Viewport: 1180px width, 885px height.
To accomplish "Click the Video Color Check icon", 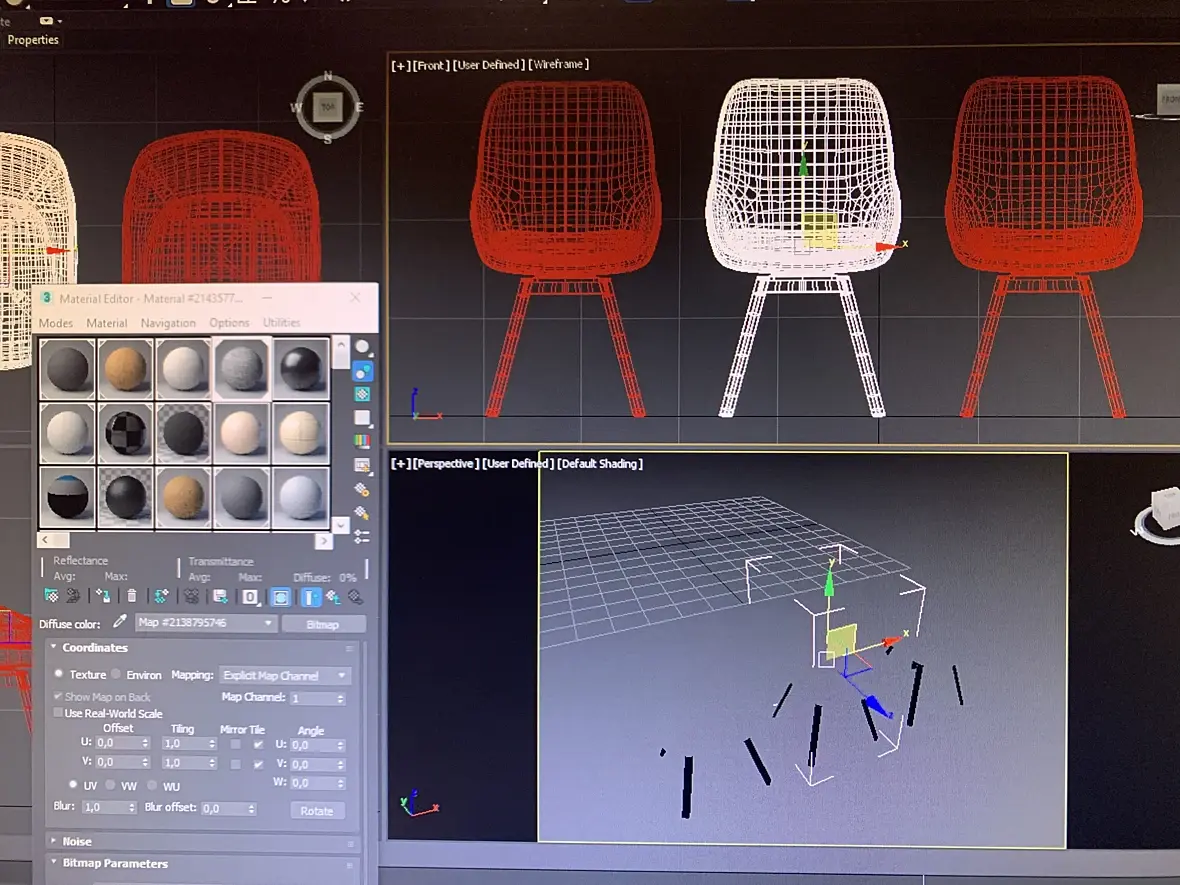I will click(363, 441).
